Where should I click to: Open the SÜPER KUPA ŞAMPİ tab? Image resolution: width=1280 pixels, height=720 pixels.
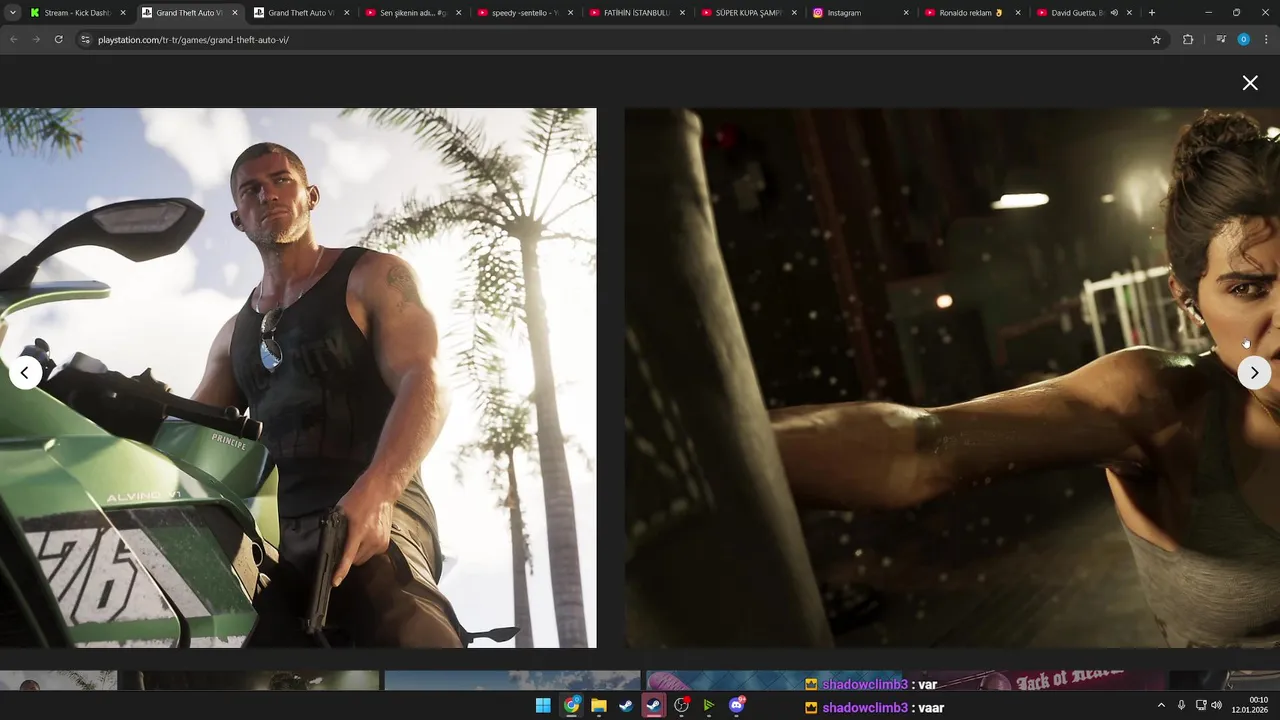(x=749, y=13)
